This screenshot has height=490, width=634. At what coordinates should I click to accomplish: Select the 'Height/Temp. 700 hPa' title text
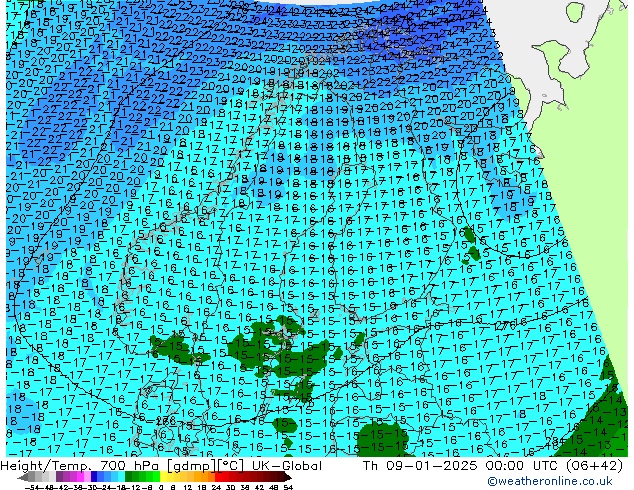pyautogui.click(x=80, y=466)
